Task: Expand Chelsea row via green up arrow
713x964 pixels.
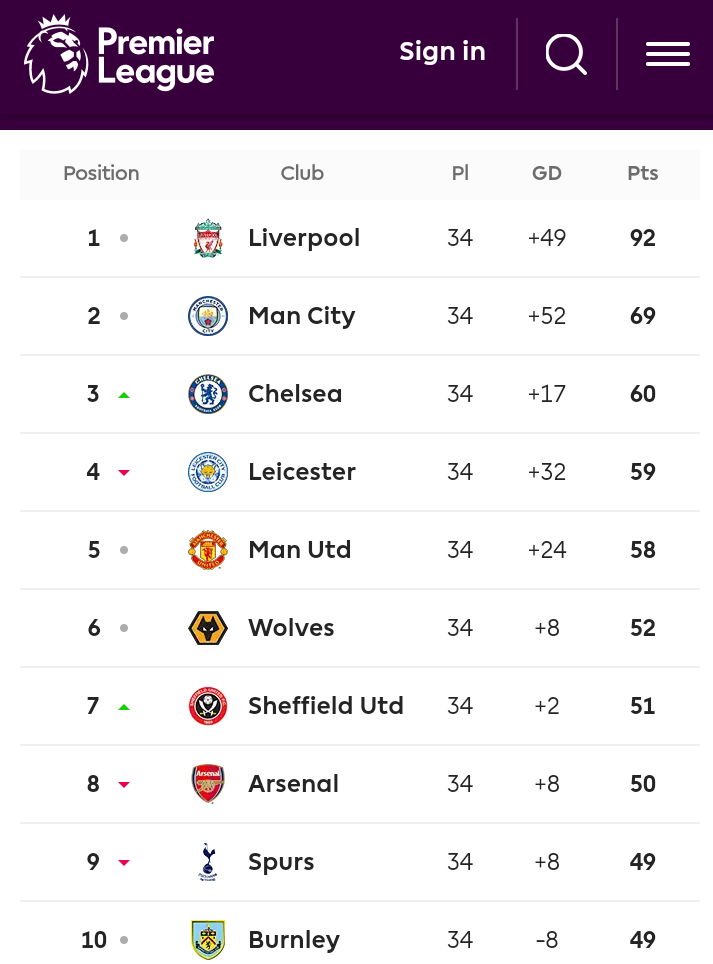Action: [x=124, y=395]
